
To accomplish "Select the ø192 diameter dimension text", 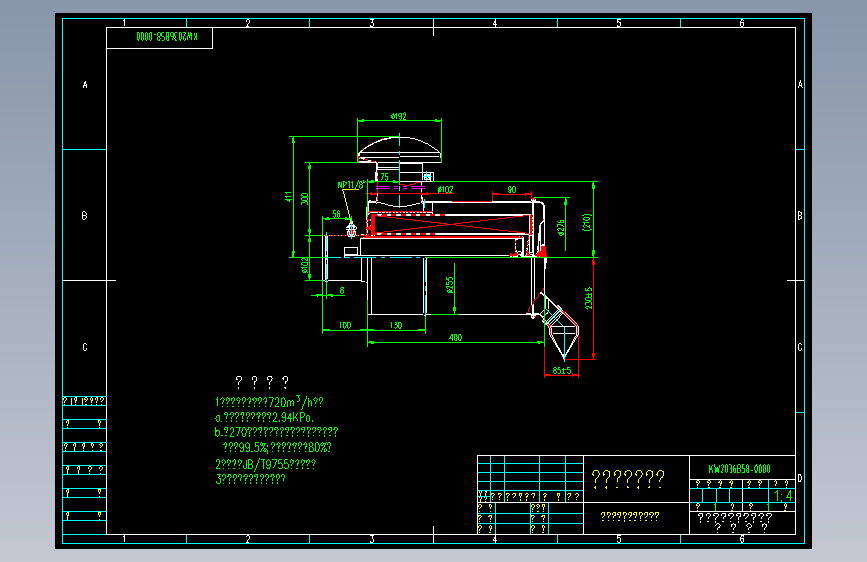I will pos(399,116).
